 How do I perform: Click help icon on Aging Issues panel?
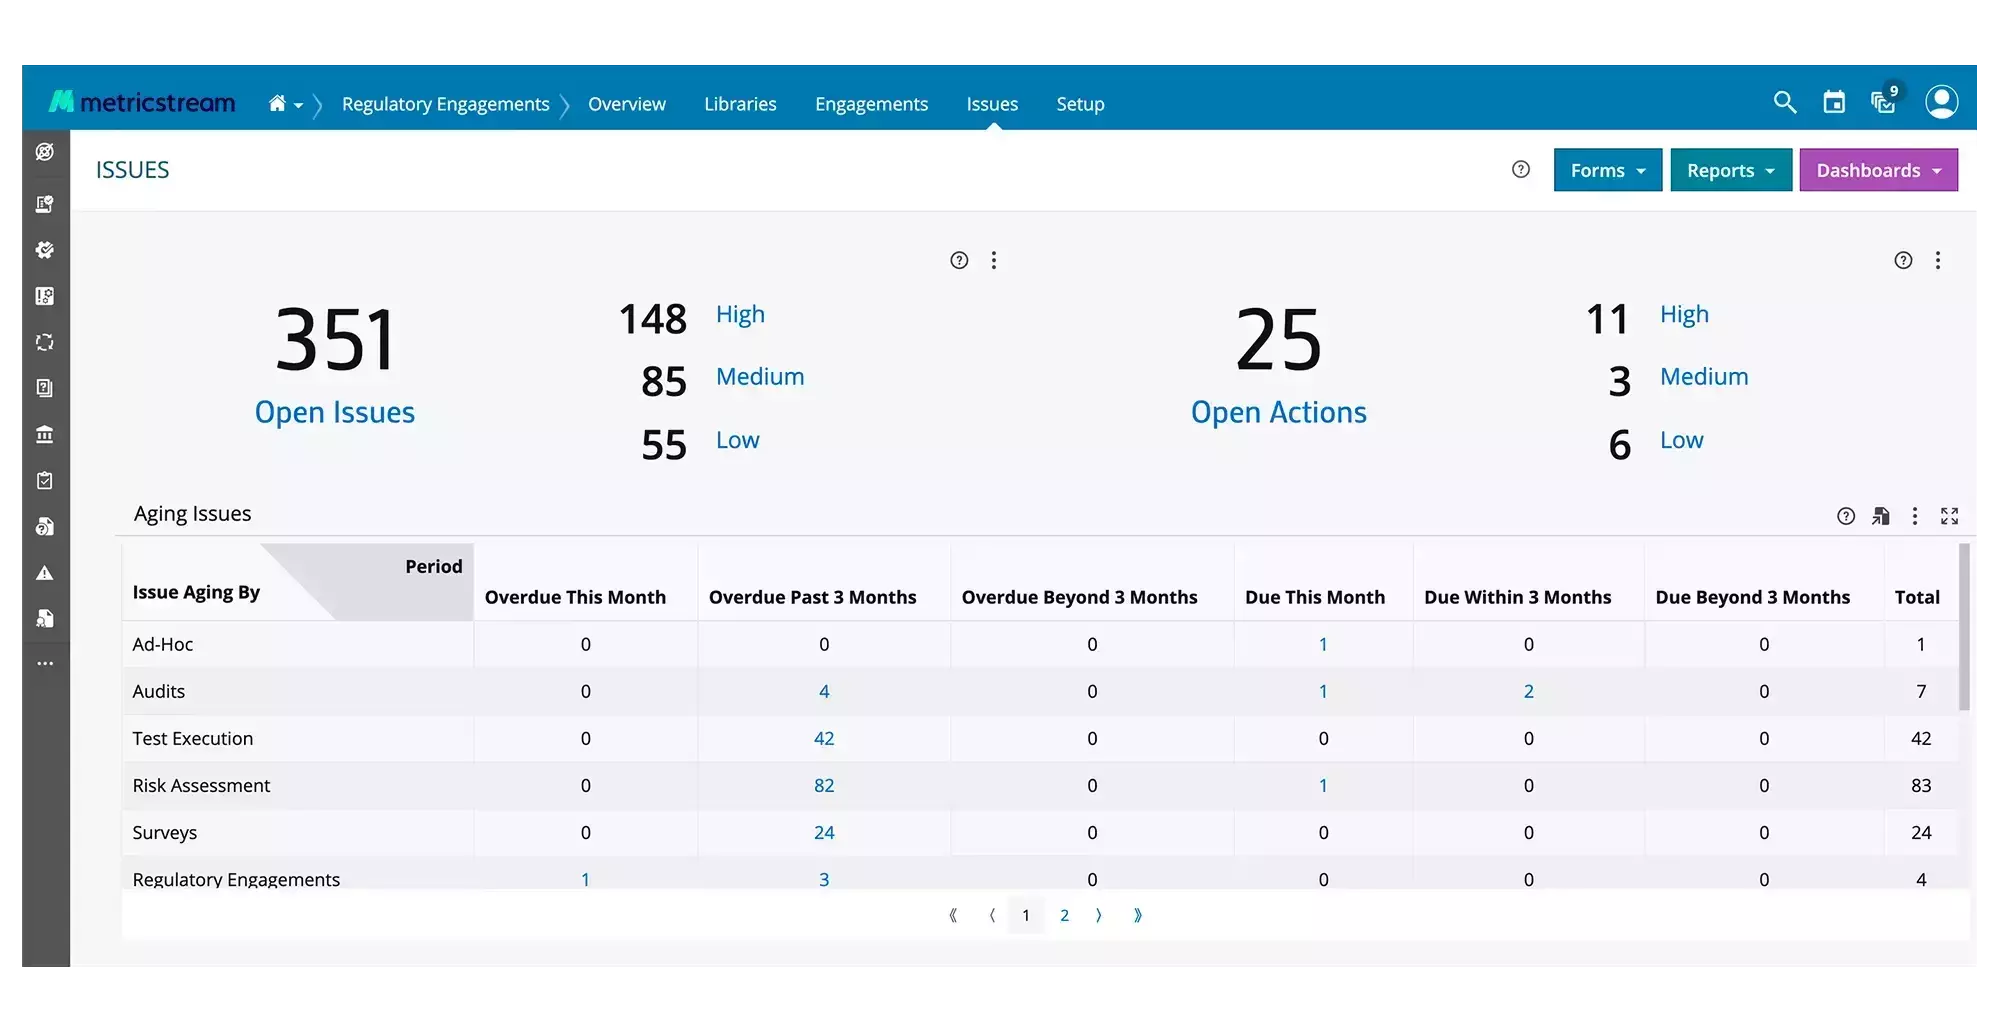click(x=1846, y=516)
